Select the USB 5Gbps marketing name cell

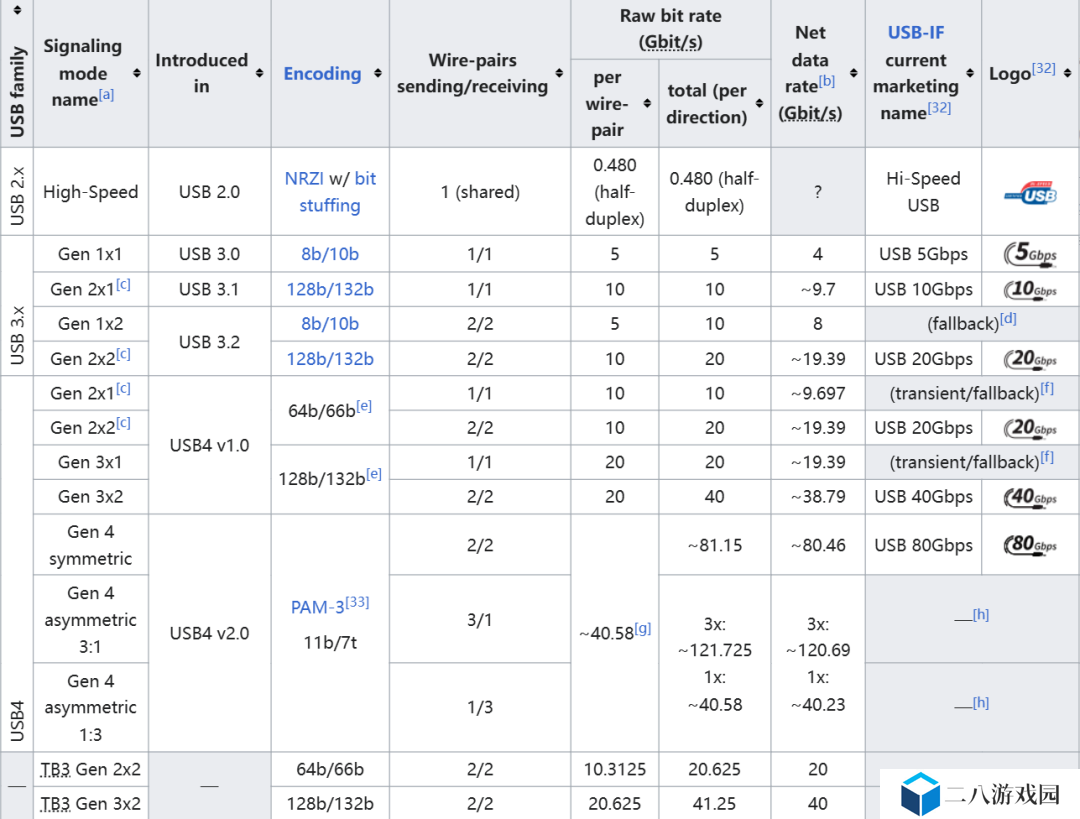(923, 254)
